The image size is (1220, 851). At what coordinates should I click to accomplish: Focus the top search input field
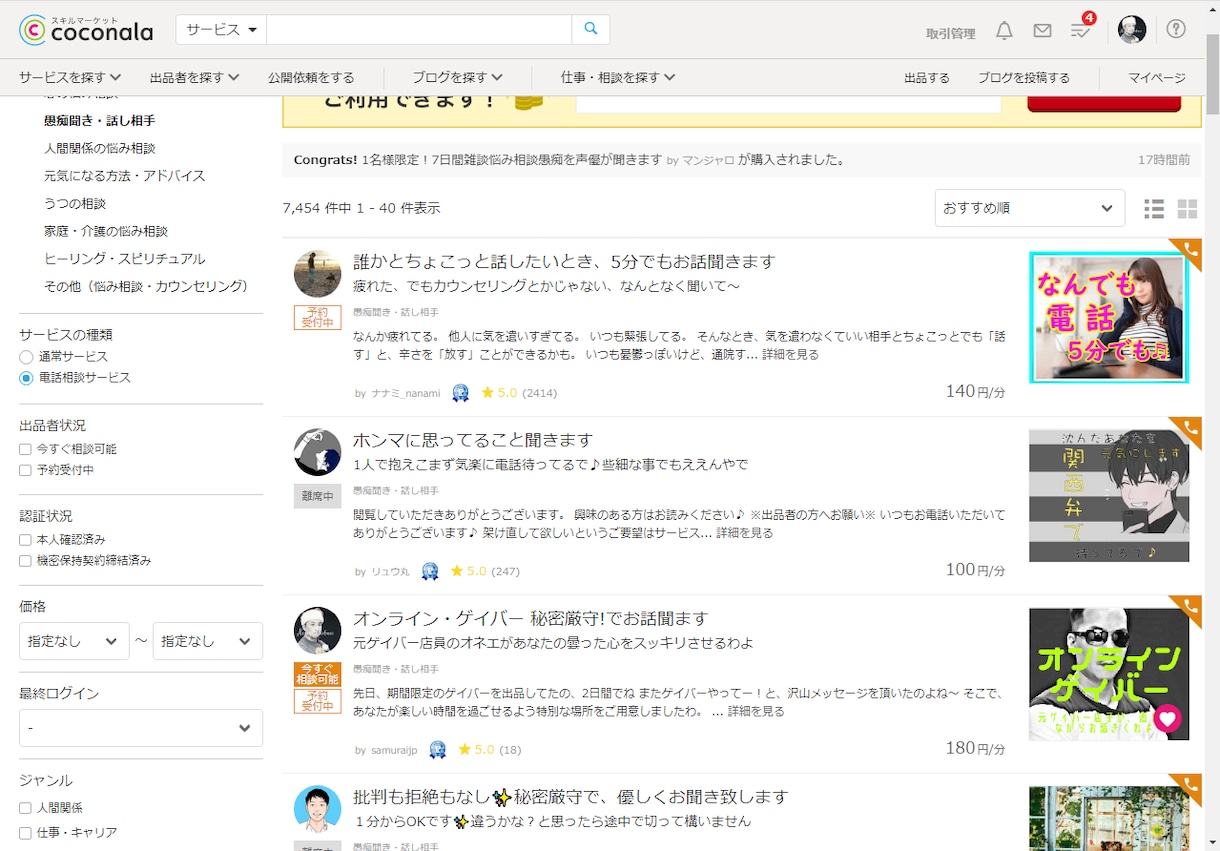coord(419,29)
